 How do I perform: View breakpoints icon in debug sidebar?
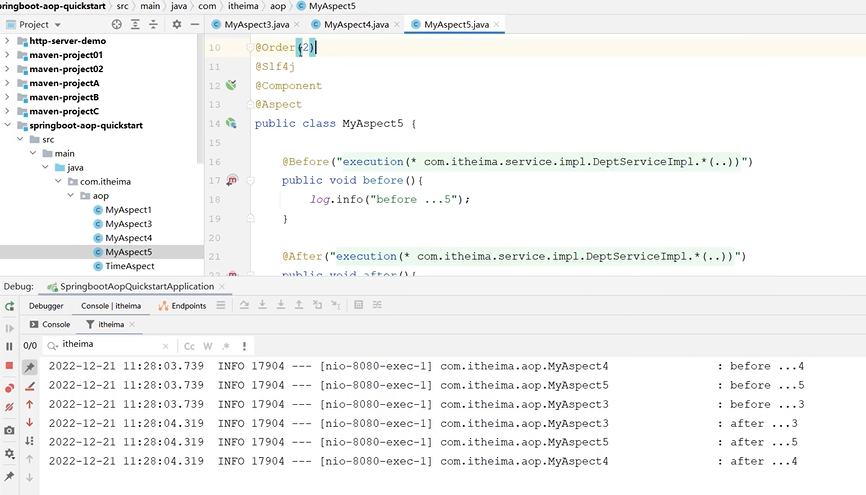tap(9, 388)
